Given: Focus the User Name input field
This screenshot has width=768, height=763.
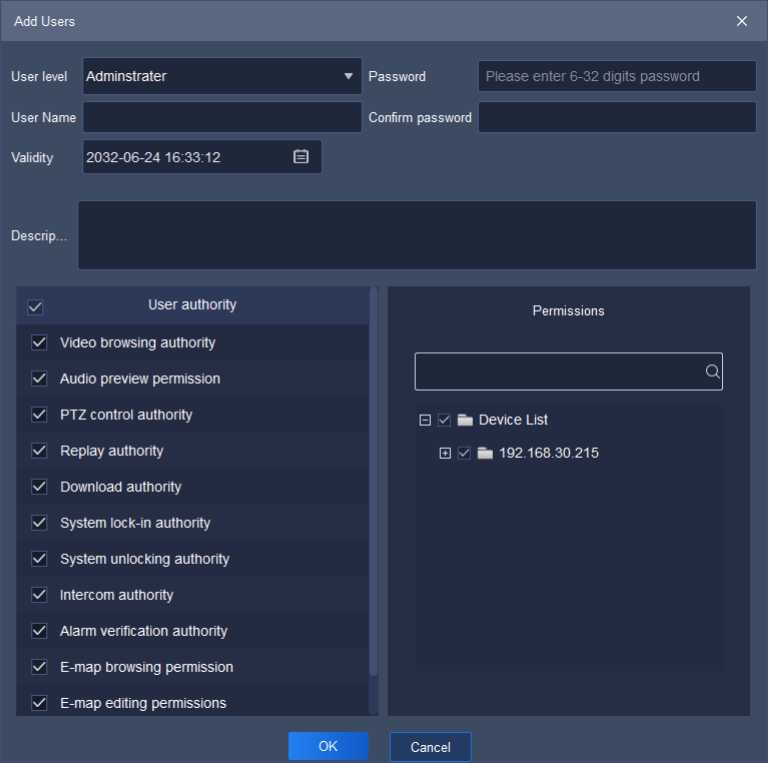Looking at the screenshot, I should (222, 117).
